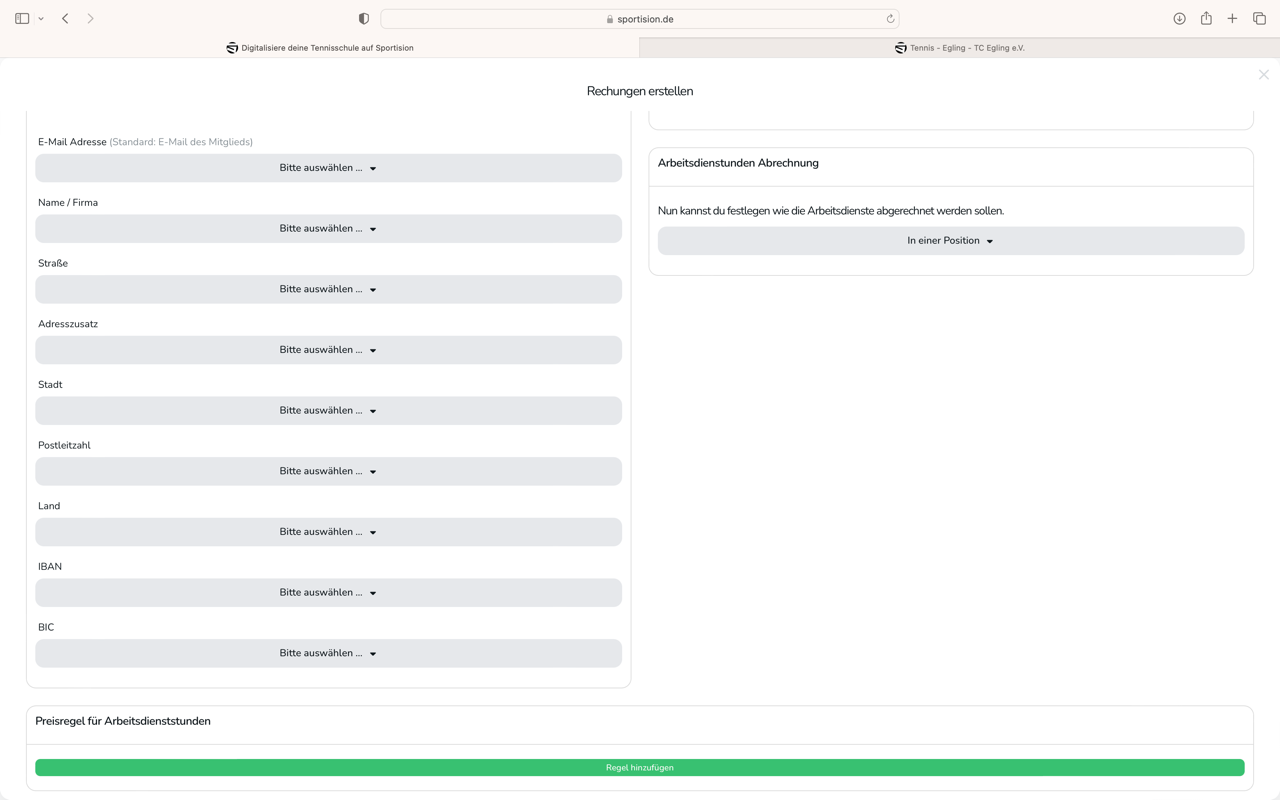Click the sportision.de address bar
The height and width of the screenshot is (800, 1280).
640,19
